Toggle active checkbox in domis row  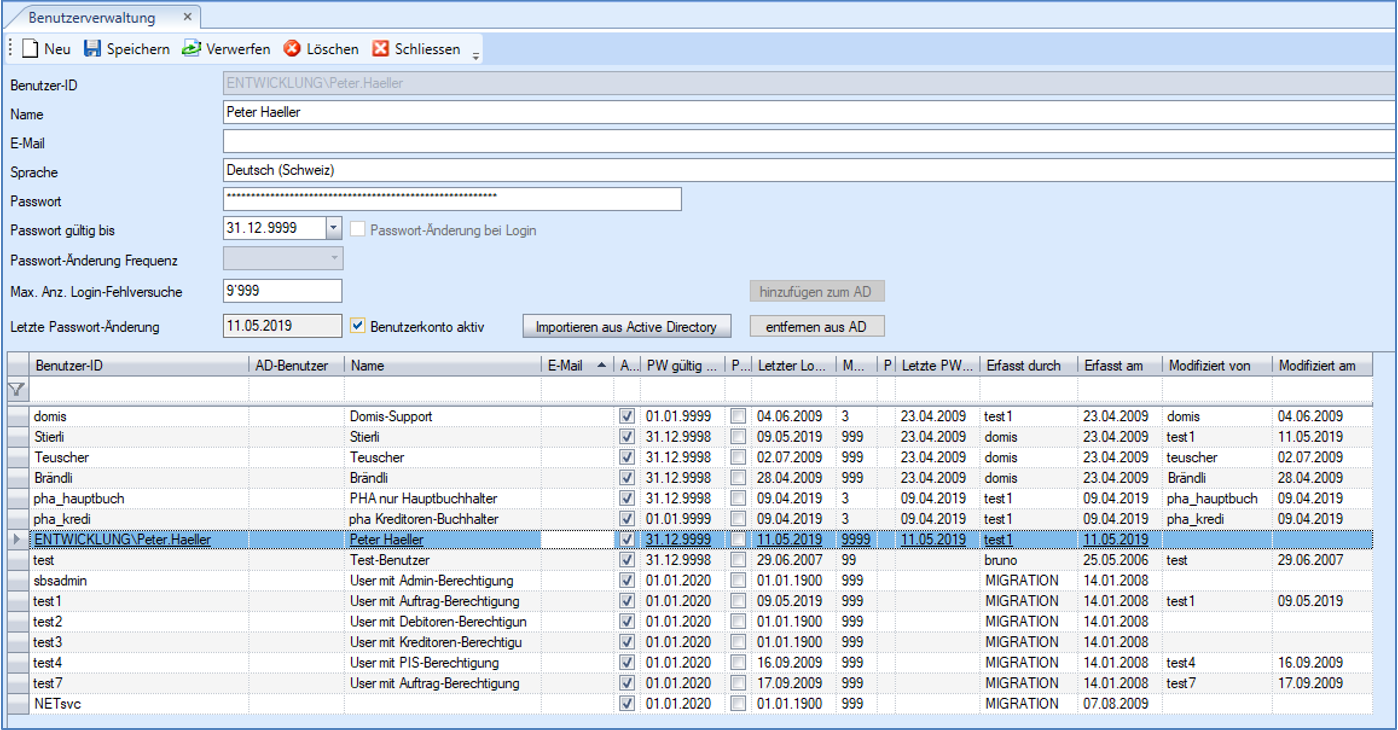627,416
